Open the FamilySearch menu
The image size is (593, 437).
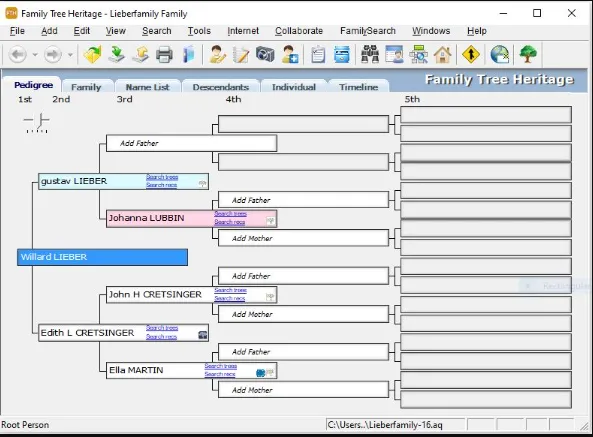click(x=368, y=31)
